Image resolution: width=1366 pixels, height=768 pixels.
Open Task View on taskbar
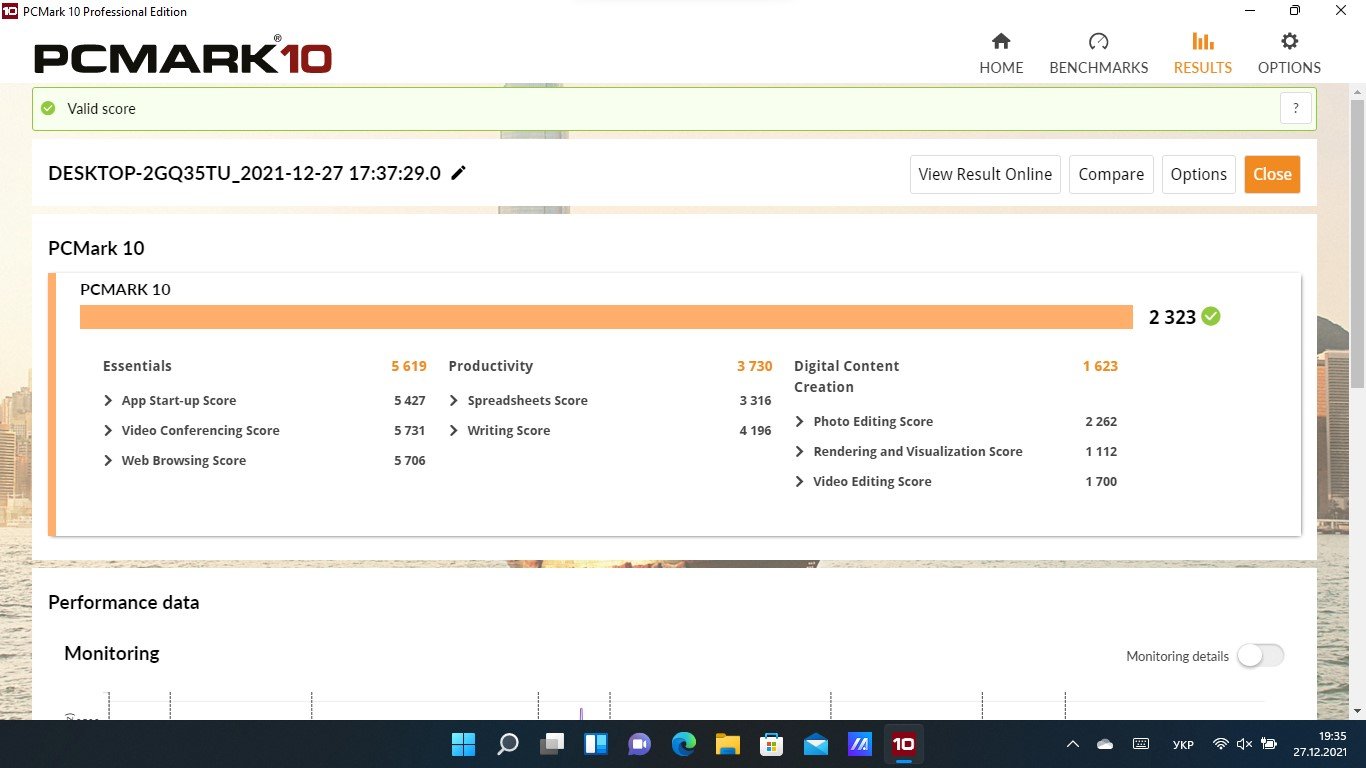pos(551,744)
